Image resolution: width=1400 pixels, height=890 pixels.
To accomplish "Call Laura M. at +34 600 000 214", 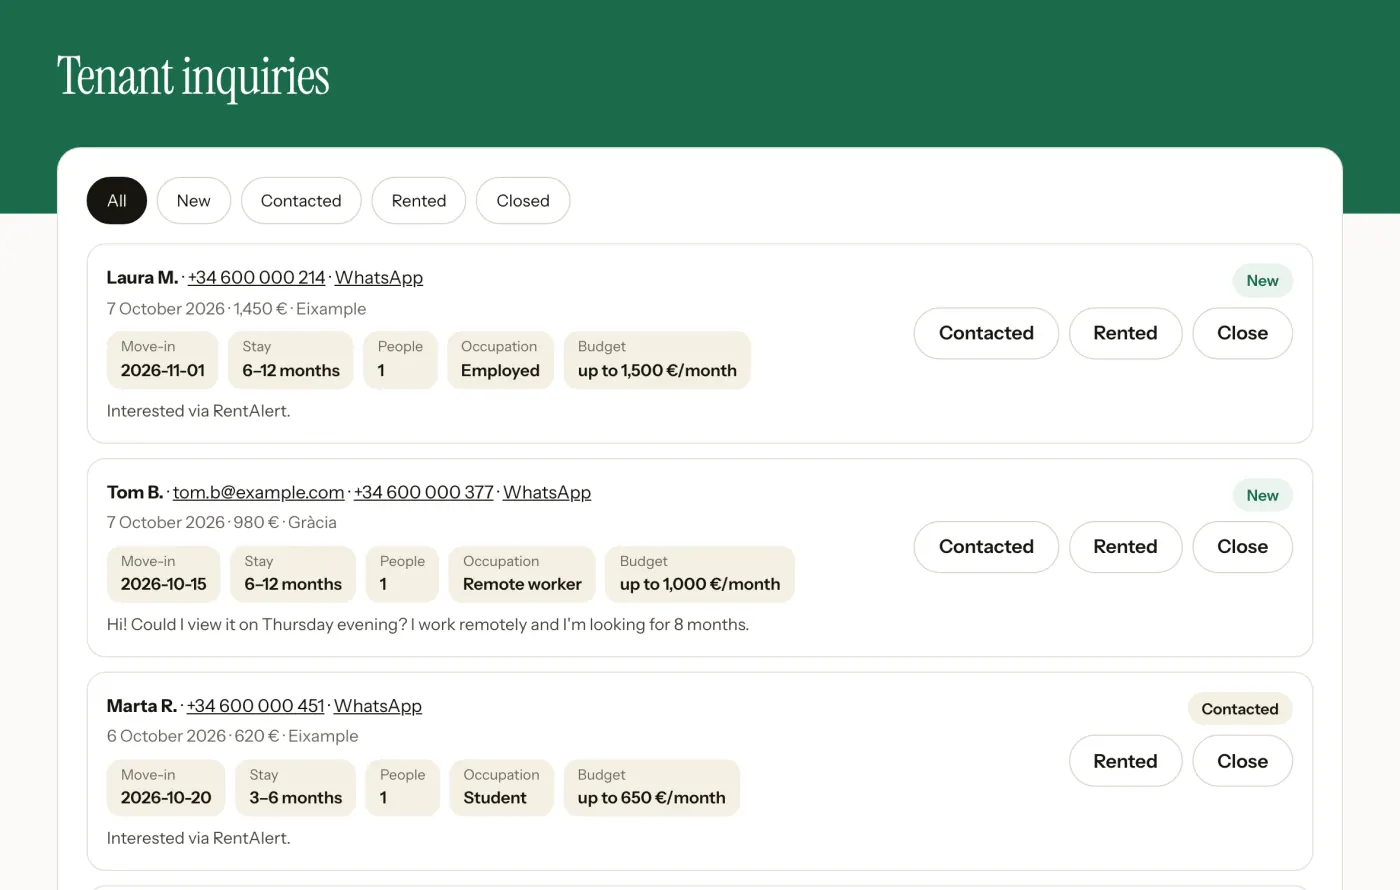I will point(257,278).
